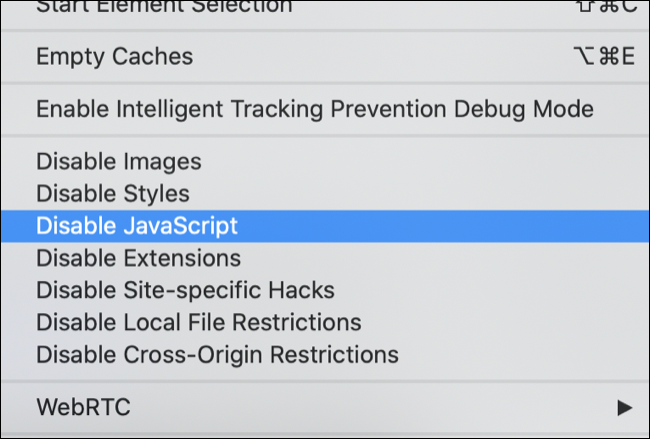Click Start Element Selection at the top

tap(164, 6)
